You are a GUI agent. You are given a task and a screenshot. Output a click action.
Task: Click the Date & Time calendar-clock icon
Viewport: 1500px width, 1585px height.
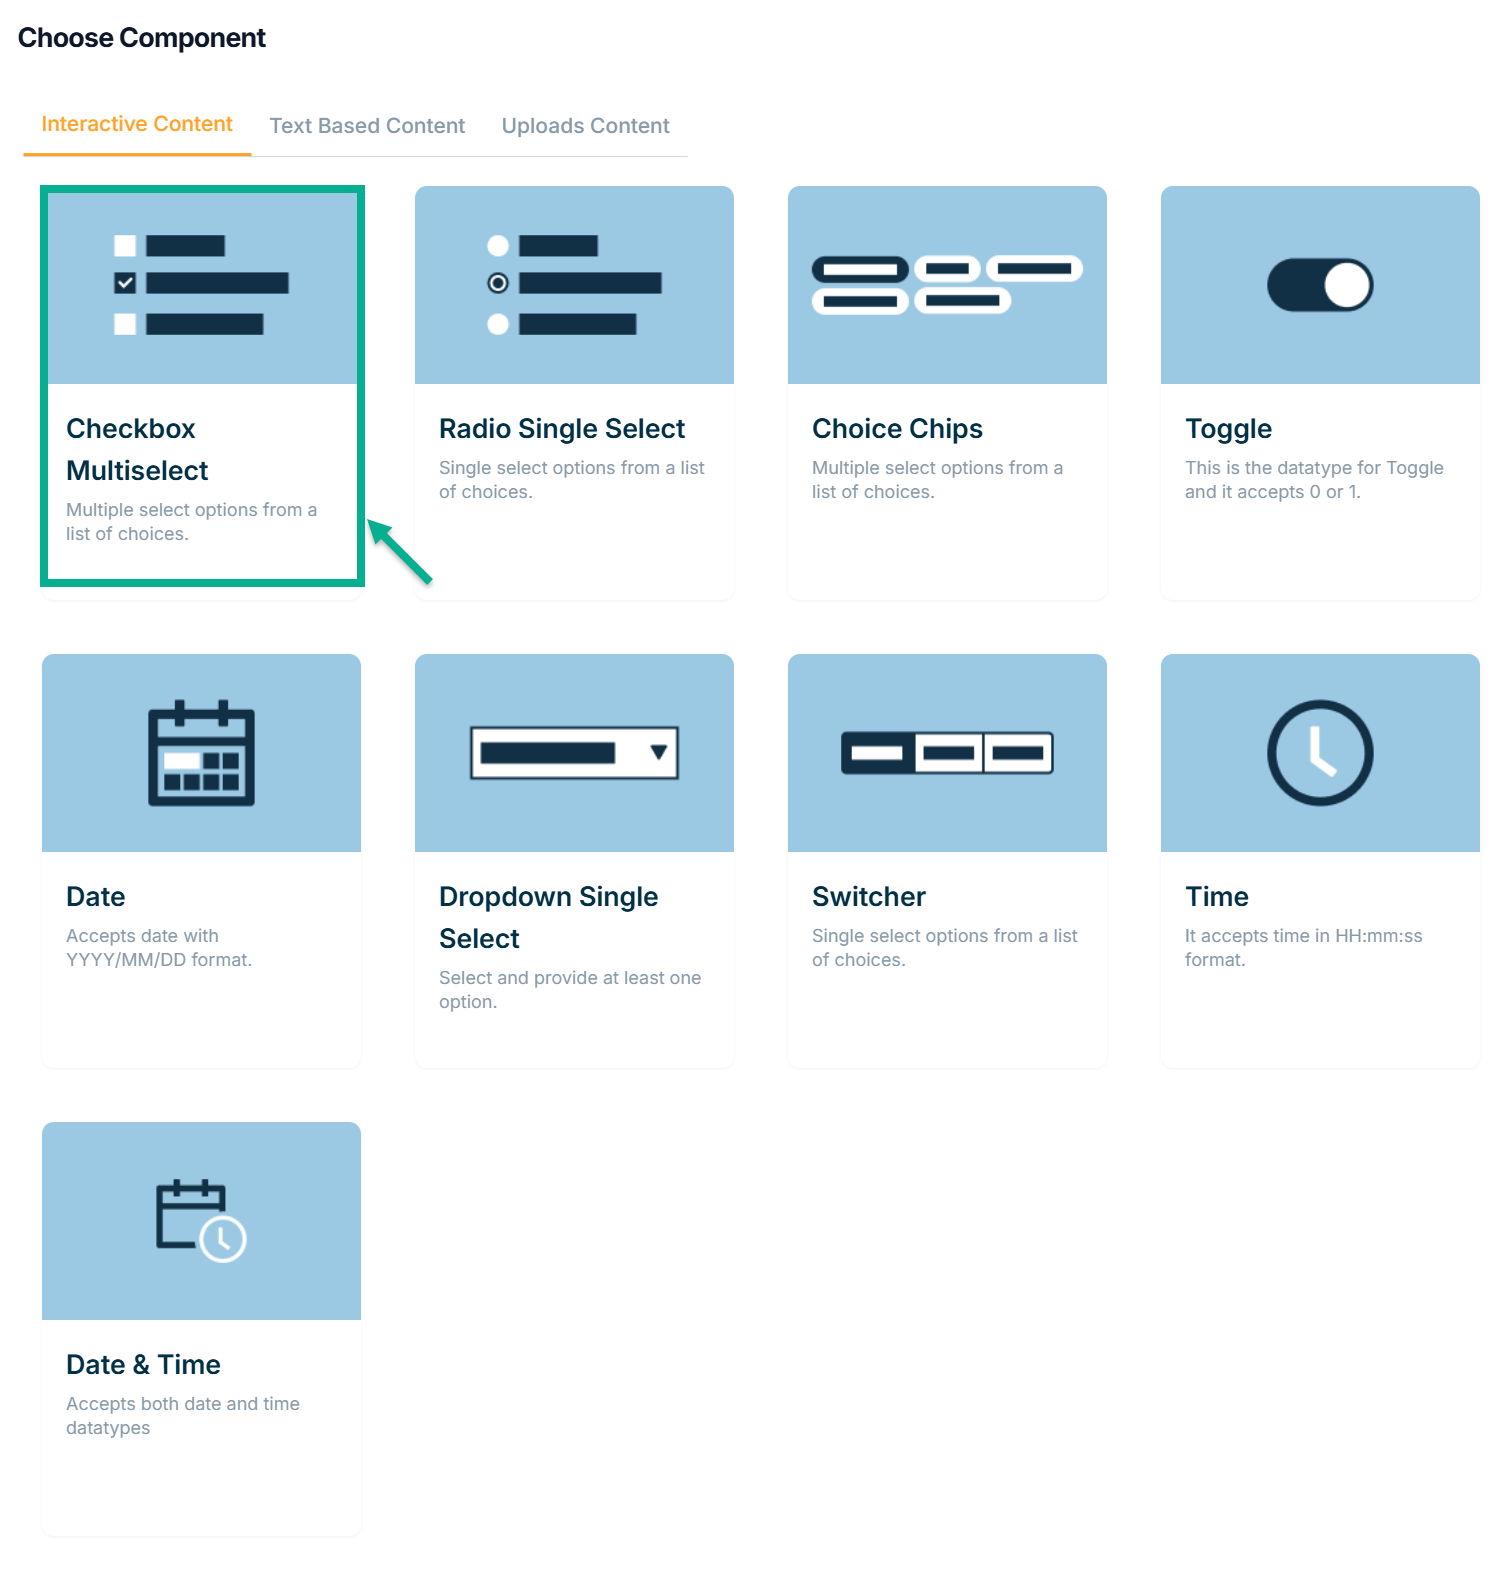201,1220
